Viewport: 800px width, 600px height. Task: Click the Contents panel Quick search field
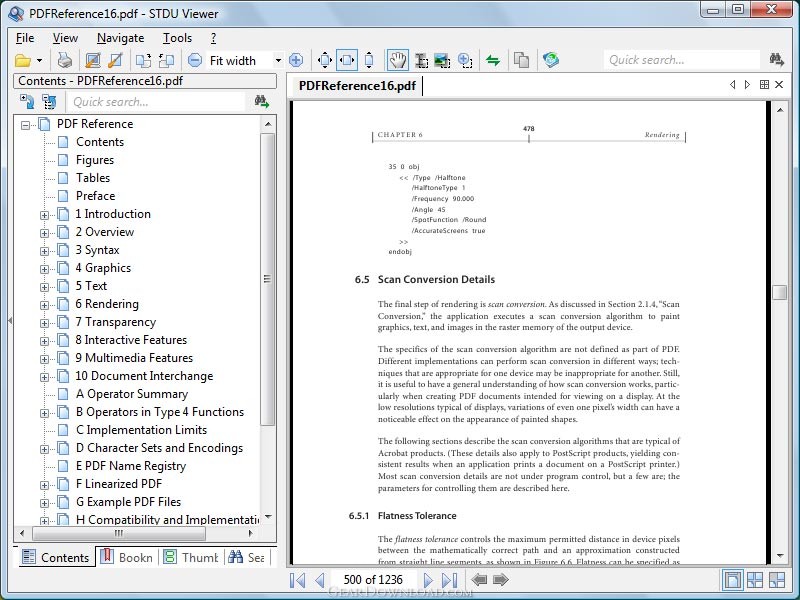pyautogui.click(x=158, y=102)
